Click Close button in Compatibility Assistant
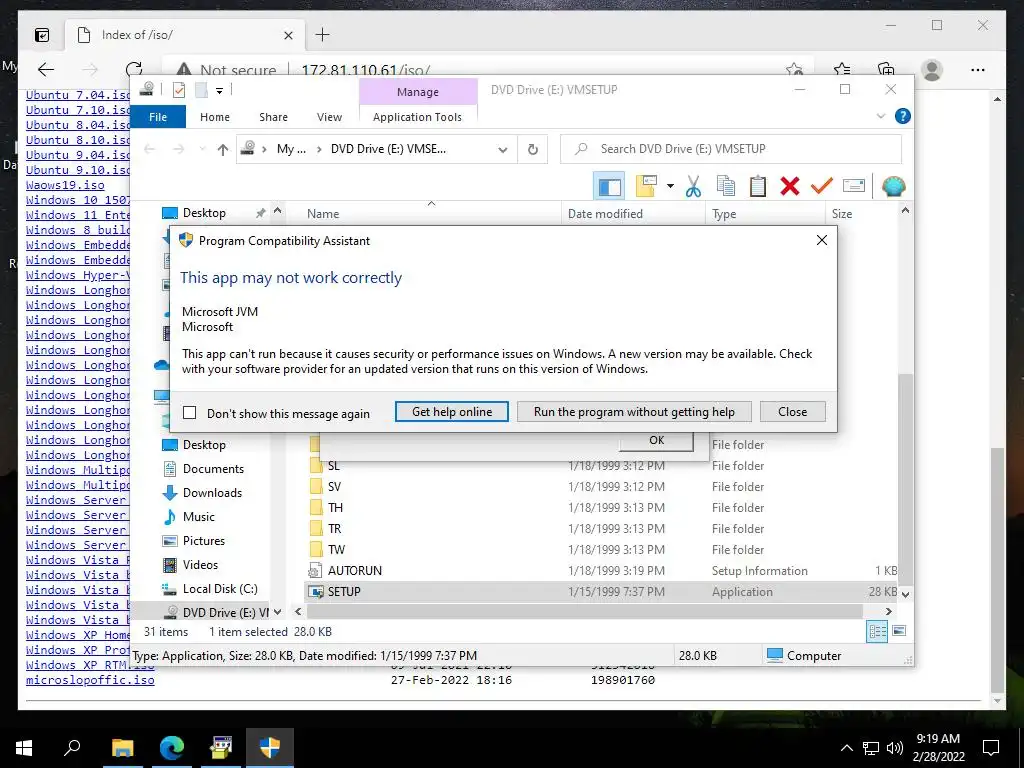This screenshot has height=768, width=1024. pos(792,412)
